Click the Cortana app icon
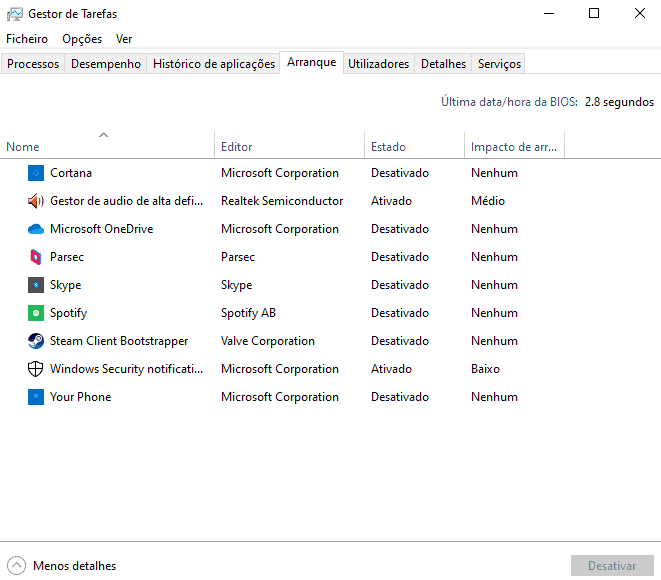Screen dimensions: 661x580 (x=36, y=173)
